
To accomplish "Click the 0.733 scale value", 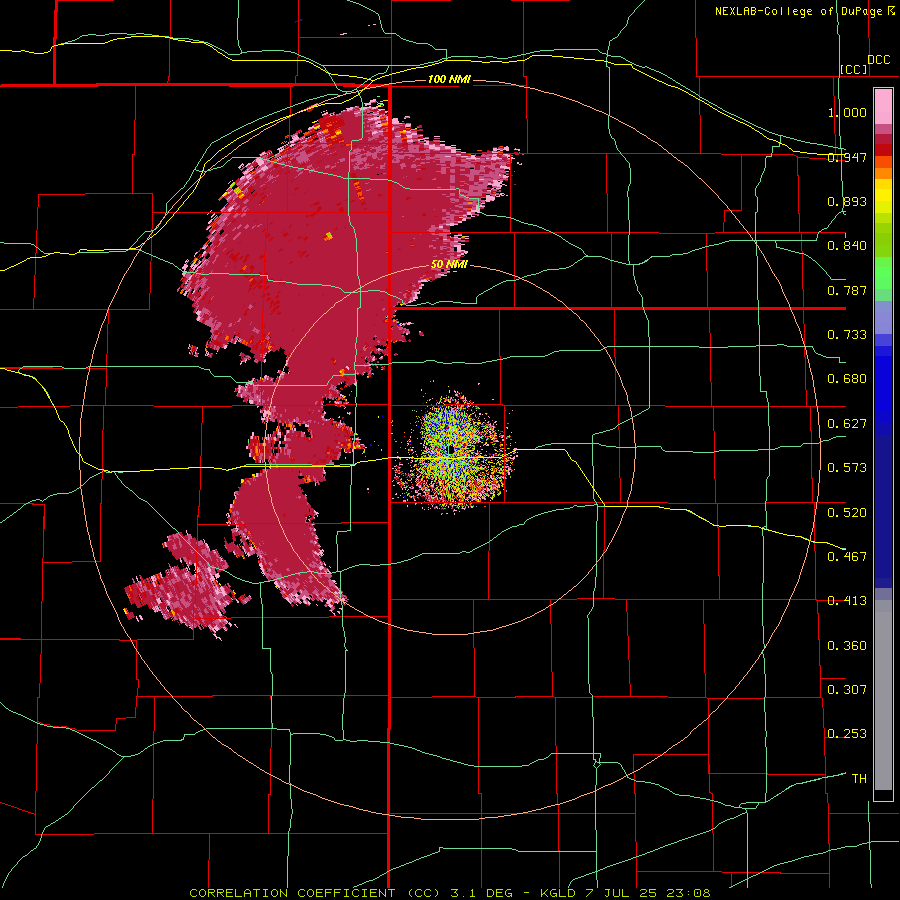I will click(x=847, y=335).
